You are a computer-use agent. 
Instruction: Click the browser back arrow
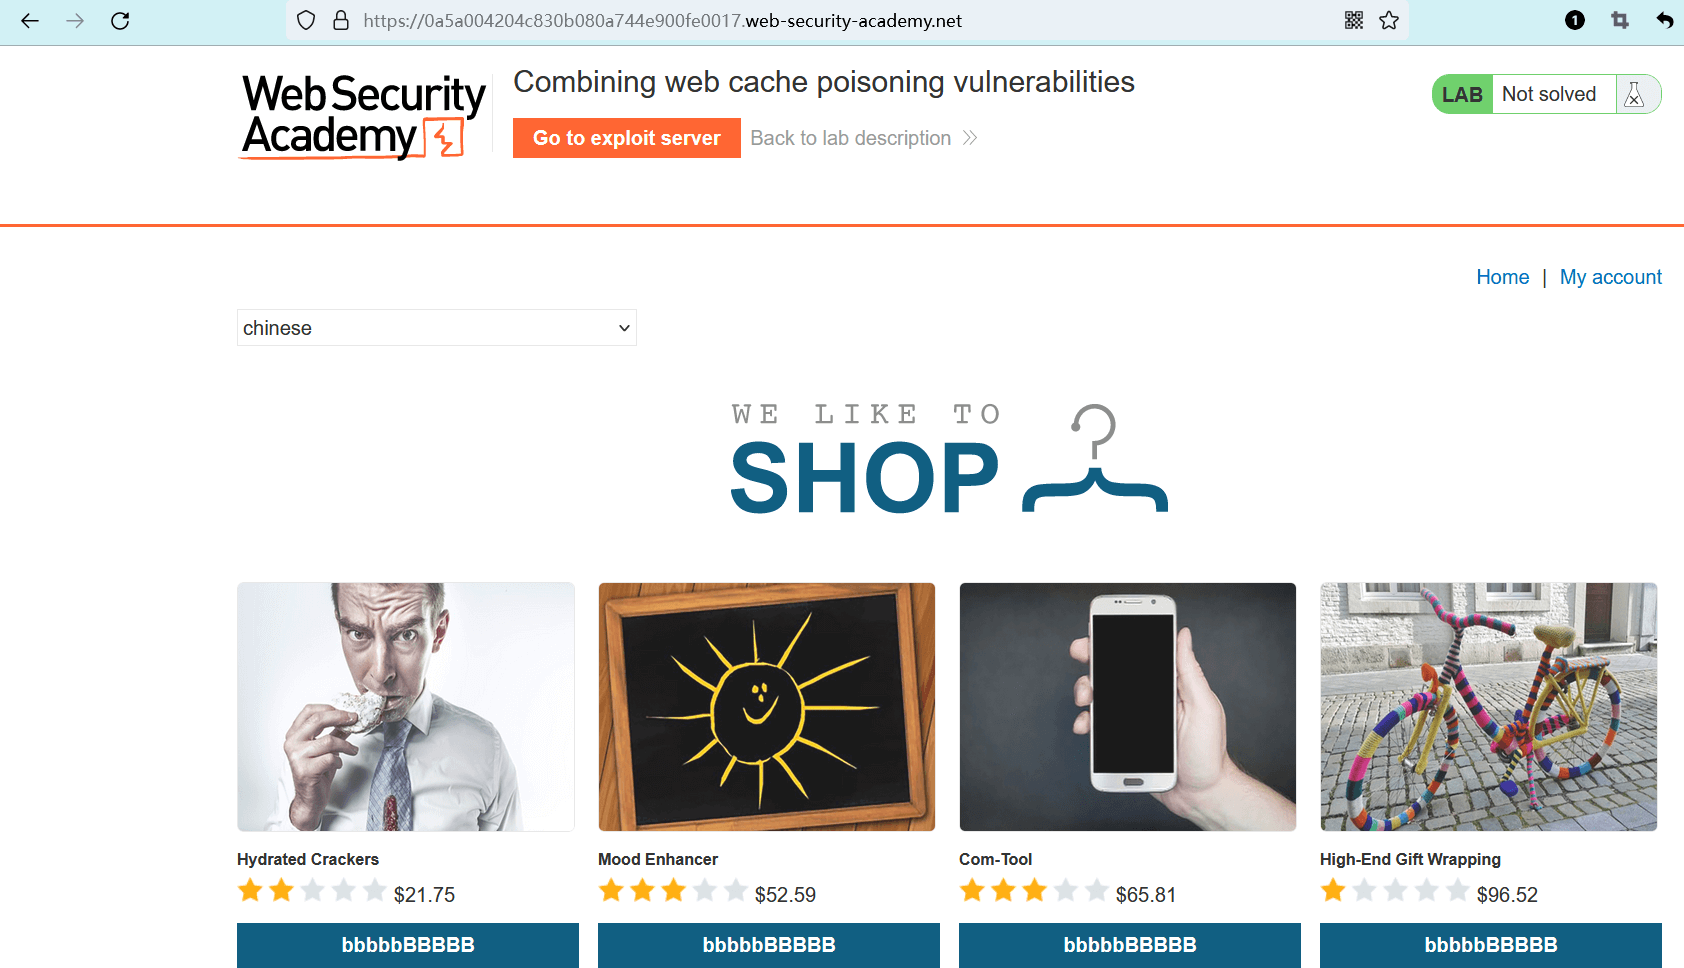(x=30, y=21)
